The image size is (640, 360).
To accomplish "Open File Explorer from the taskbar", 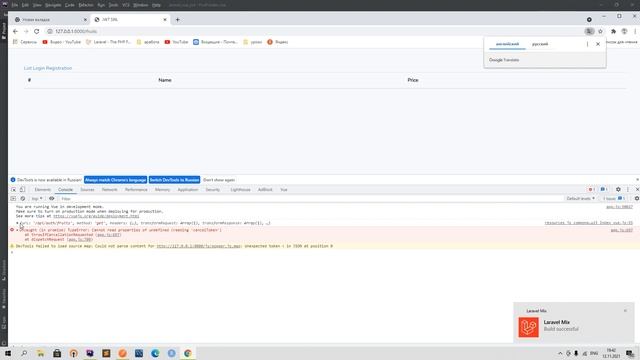I will [x=41, y=353].
